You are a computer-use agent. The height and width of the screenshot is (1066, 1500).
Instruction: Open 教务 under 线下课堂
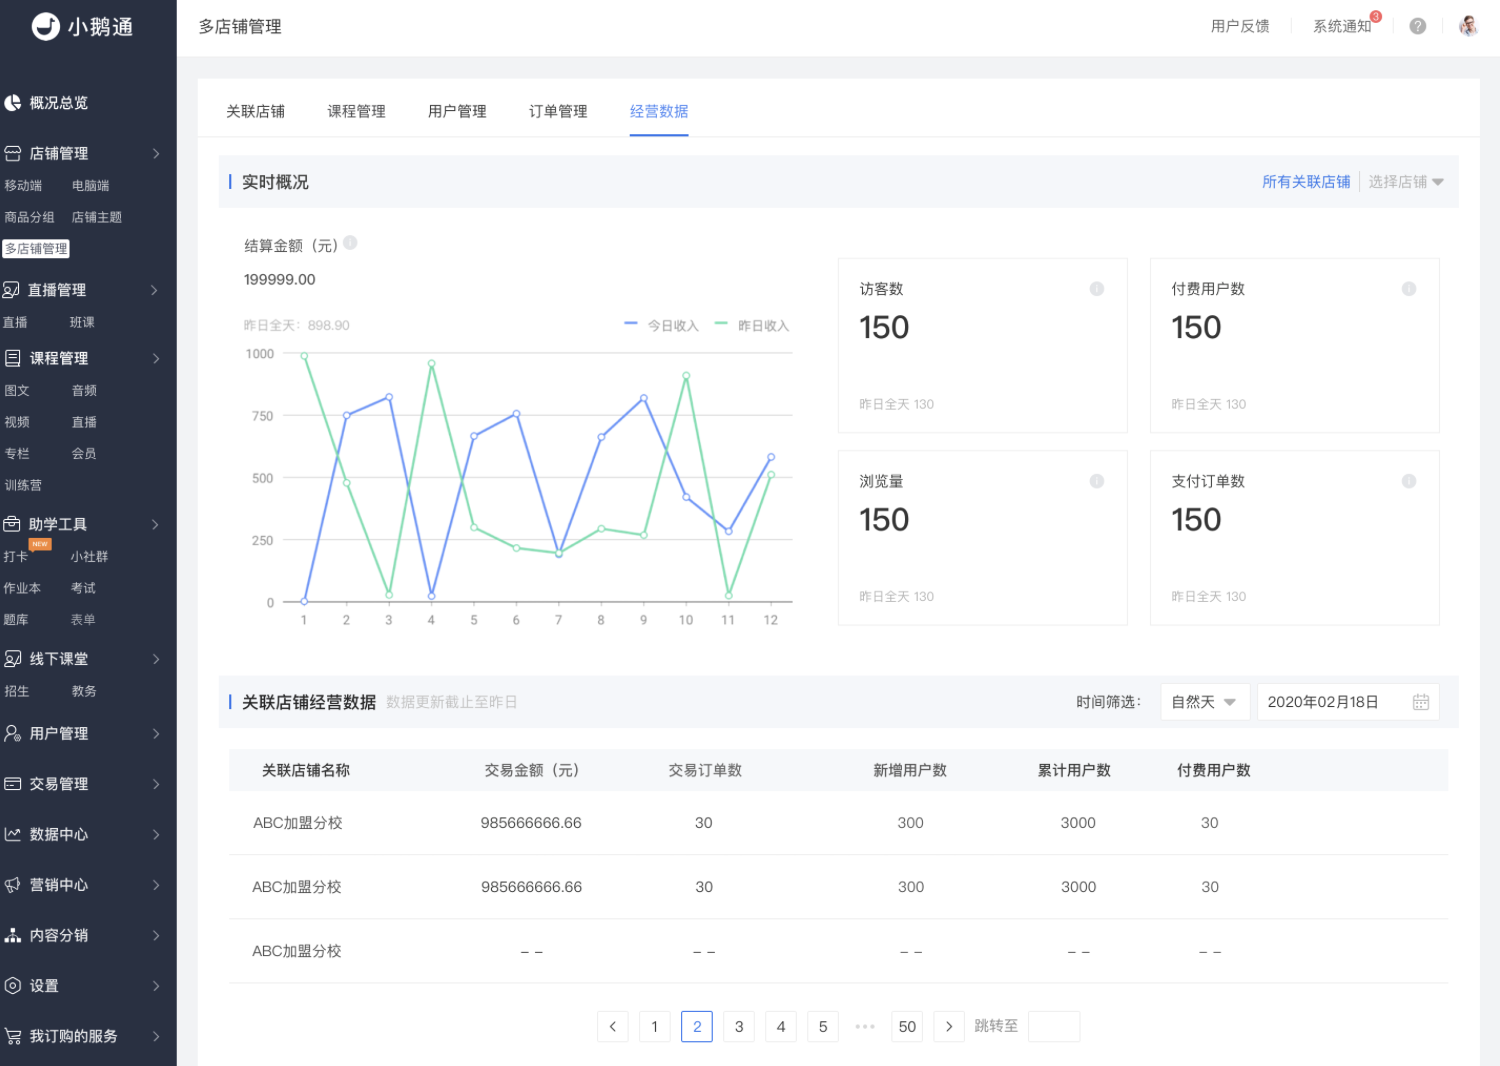coord(84,692)
